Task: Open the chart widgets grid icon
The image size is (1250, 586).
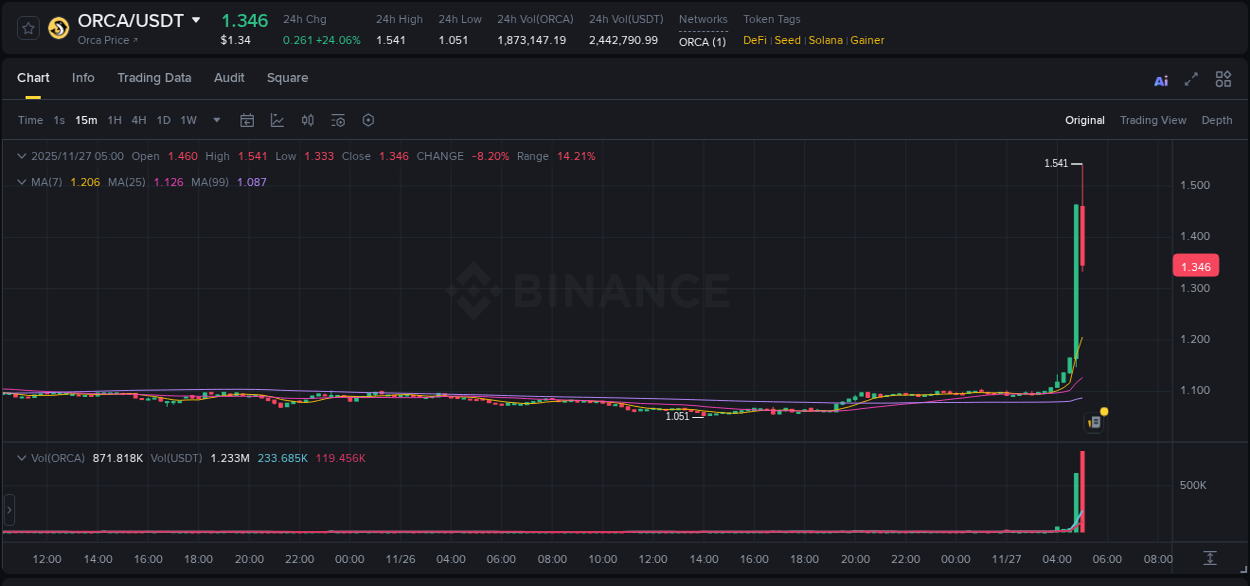Action: point(1223,79)
